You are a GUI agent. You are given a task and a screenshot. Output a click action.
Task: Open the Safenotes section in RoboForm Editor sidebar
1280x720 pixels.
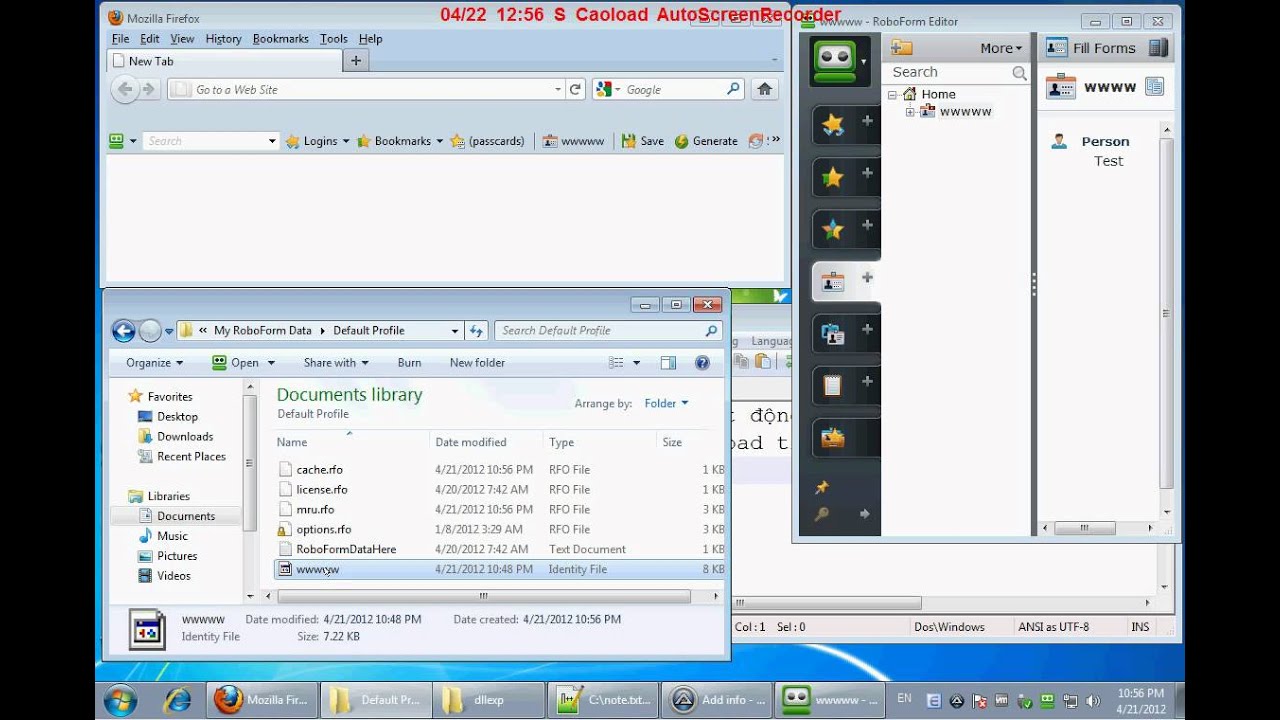tap(832, 385)
